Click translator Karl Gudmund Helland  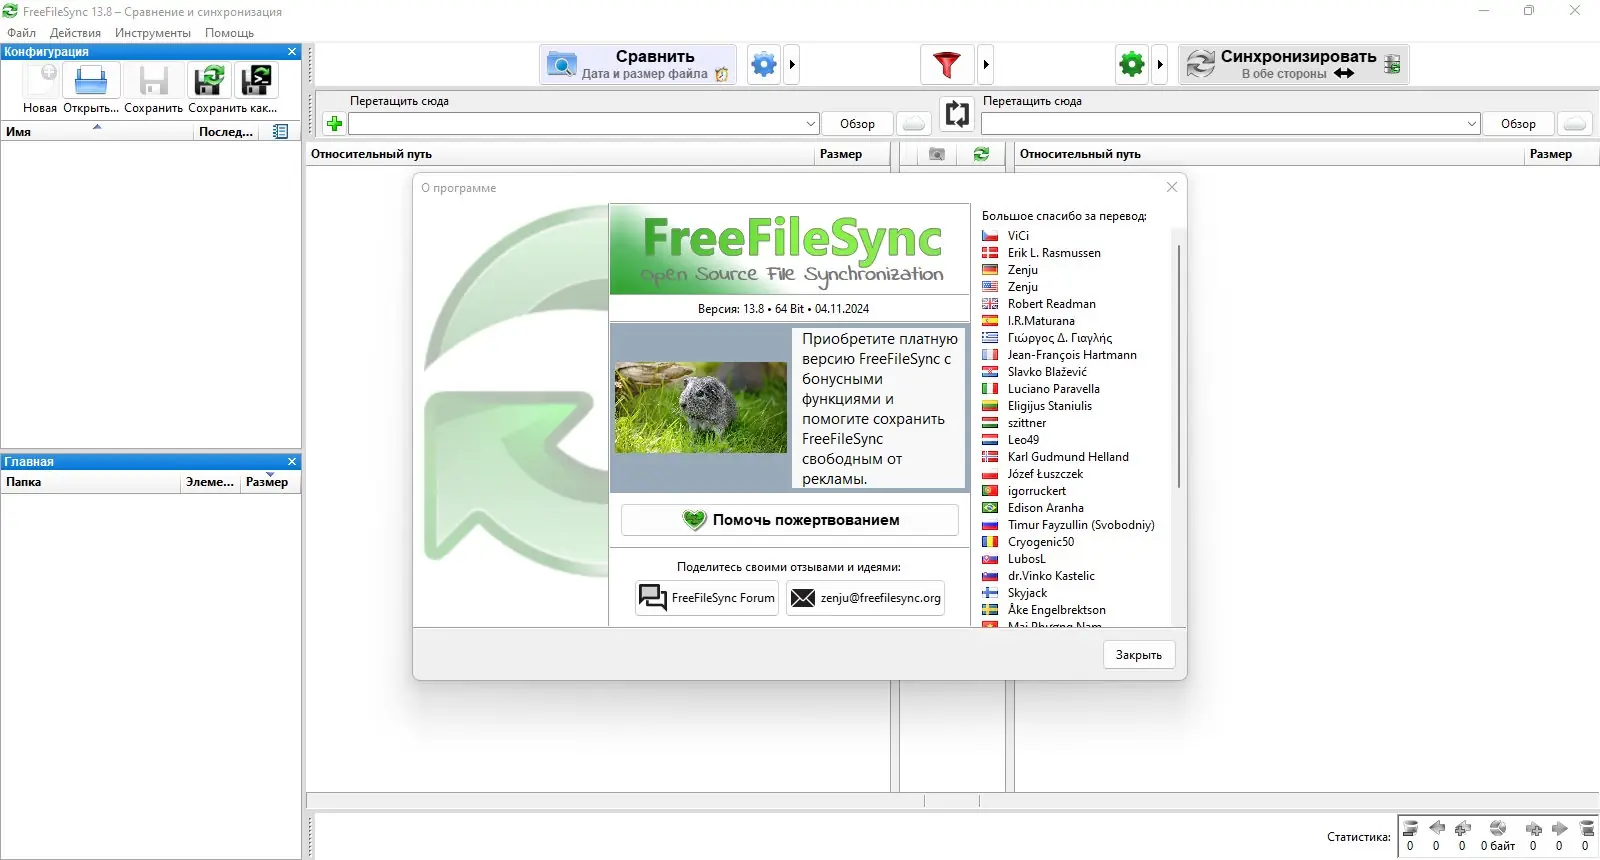(x=1068, y=457)
